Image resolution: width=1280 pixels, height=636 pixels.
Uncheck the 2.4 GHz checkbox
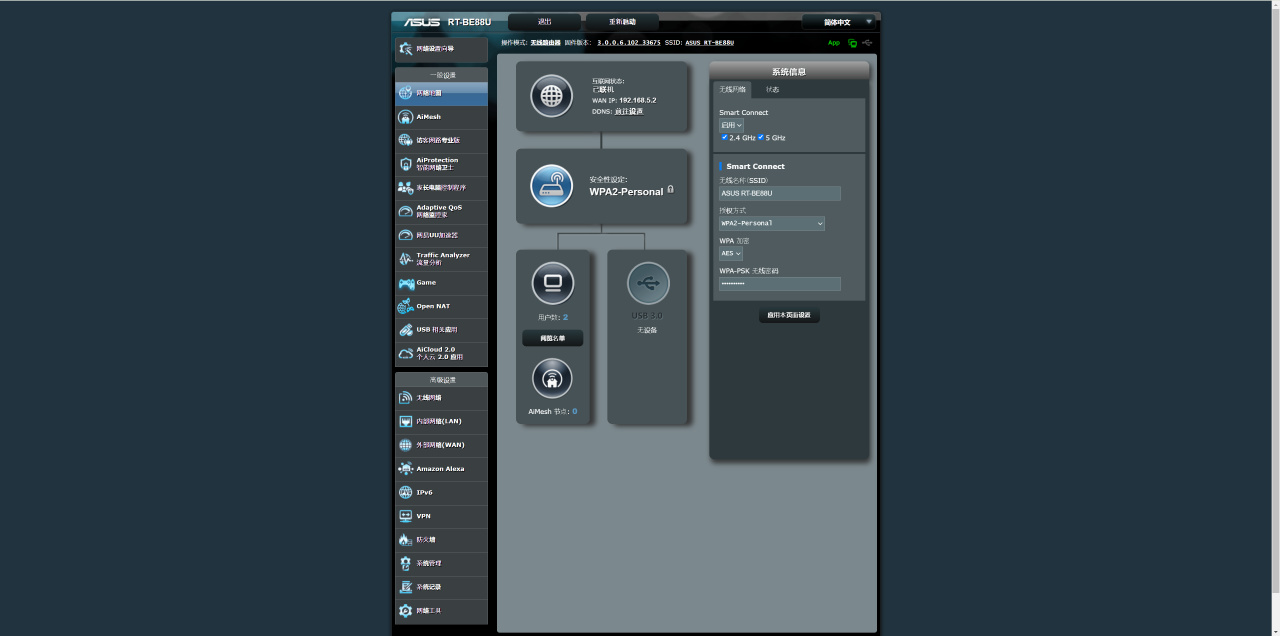pyautogui.click(x=724, y=137)
